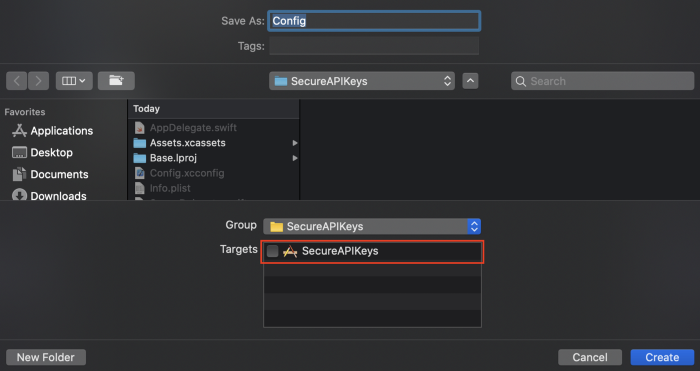Image resolution: width=700 pixels, height=371 pixels.
Task: Select Info.plist file
Action: pyautogui.click(x=214, y=188)
